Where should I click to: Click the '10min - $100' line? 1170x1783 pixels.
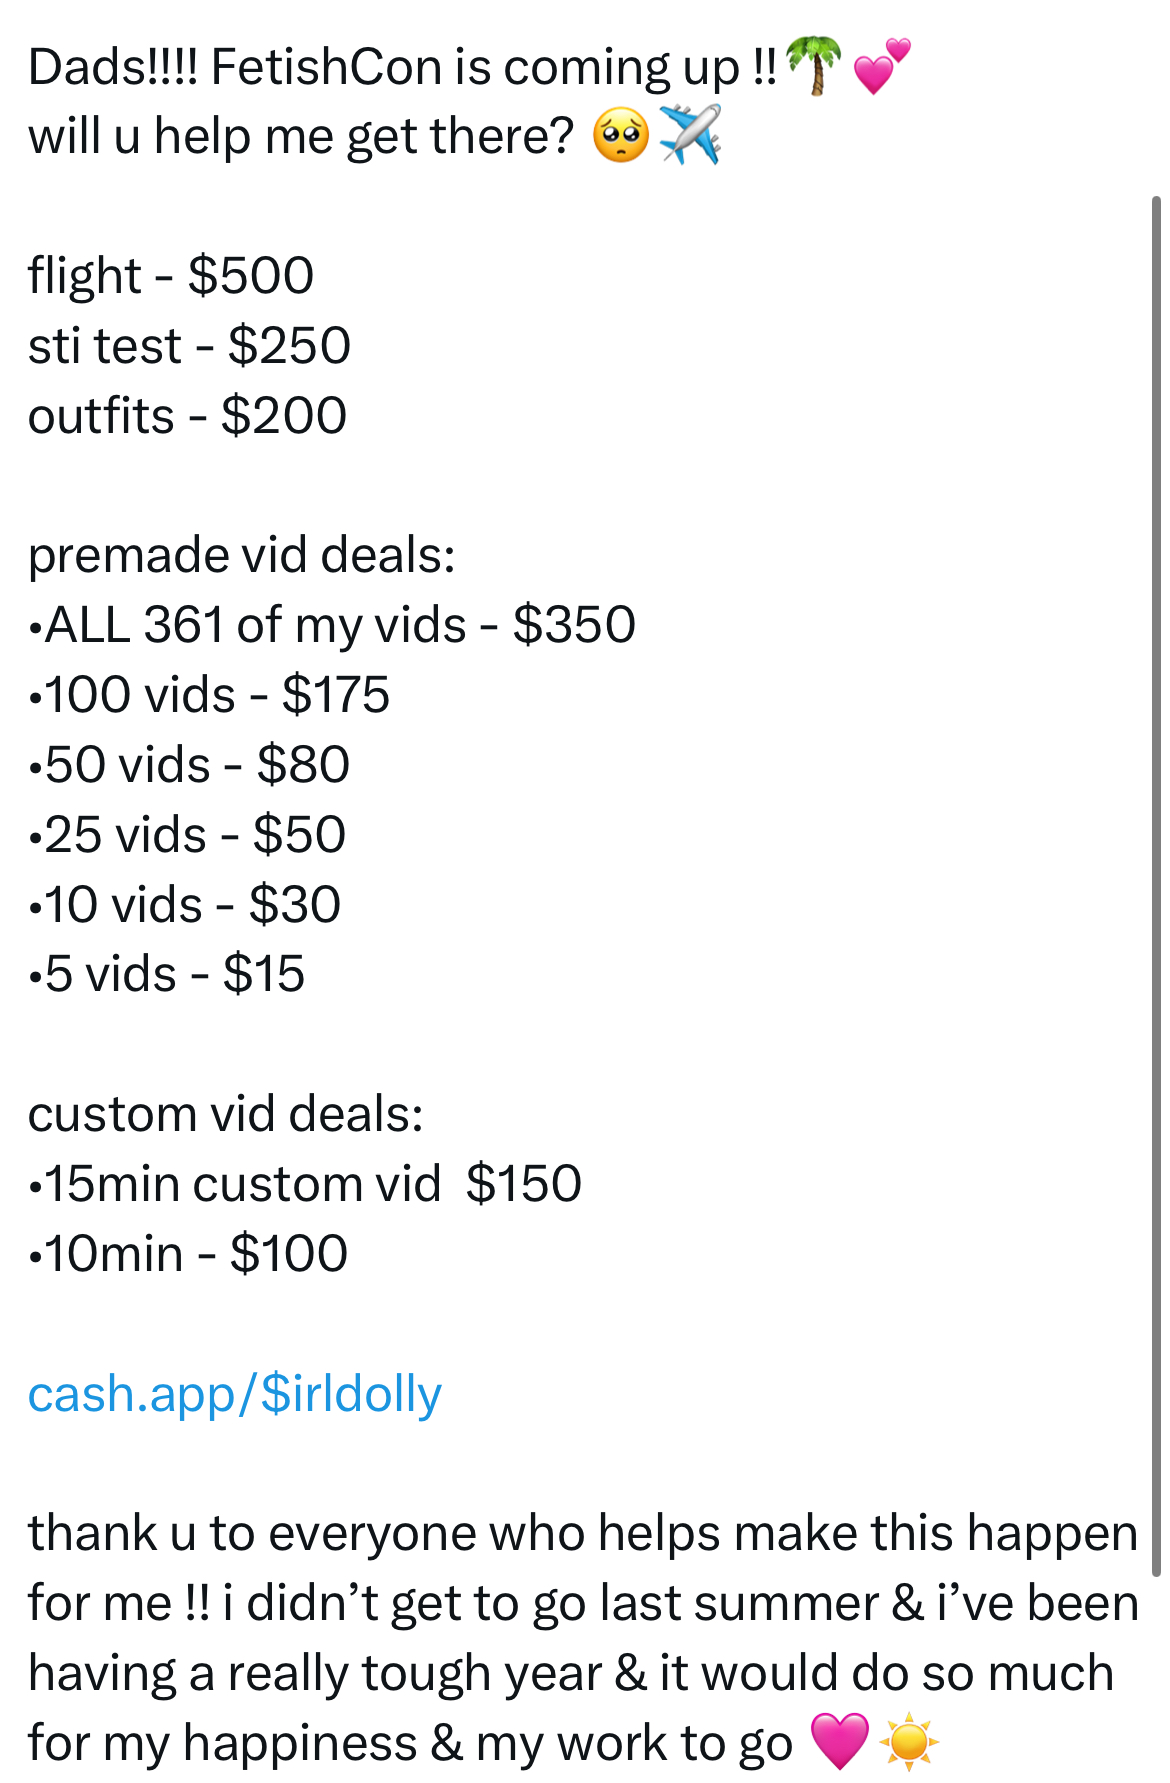[188, 1254]
